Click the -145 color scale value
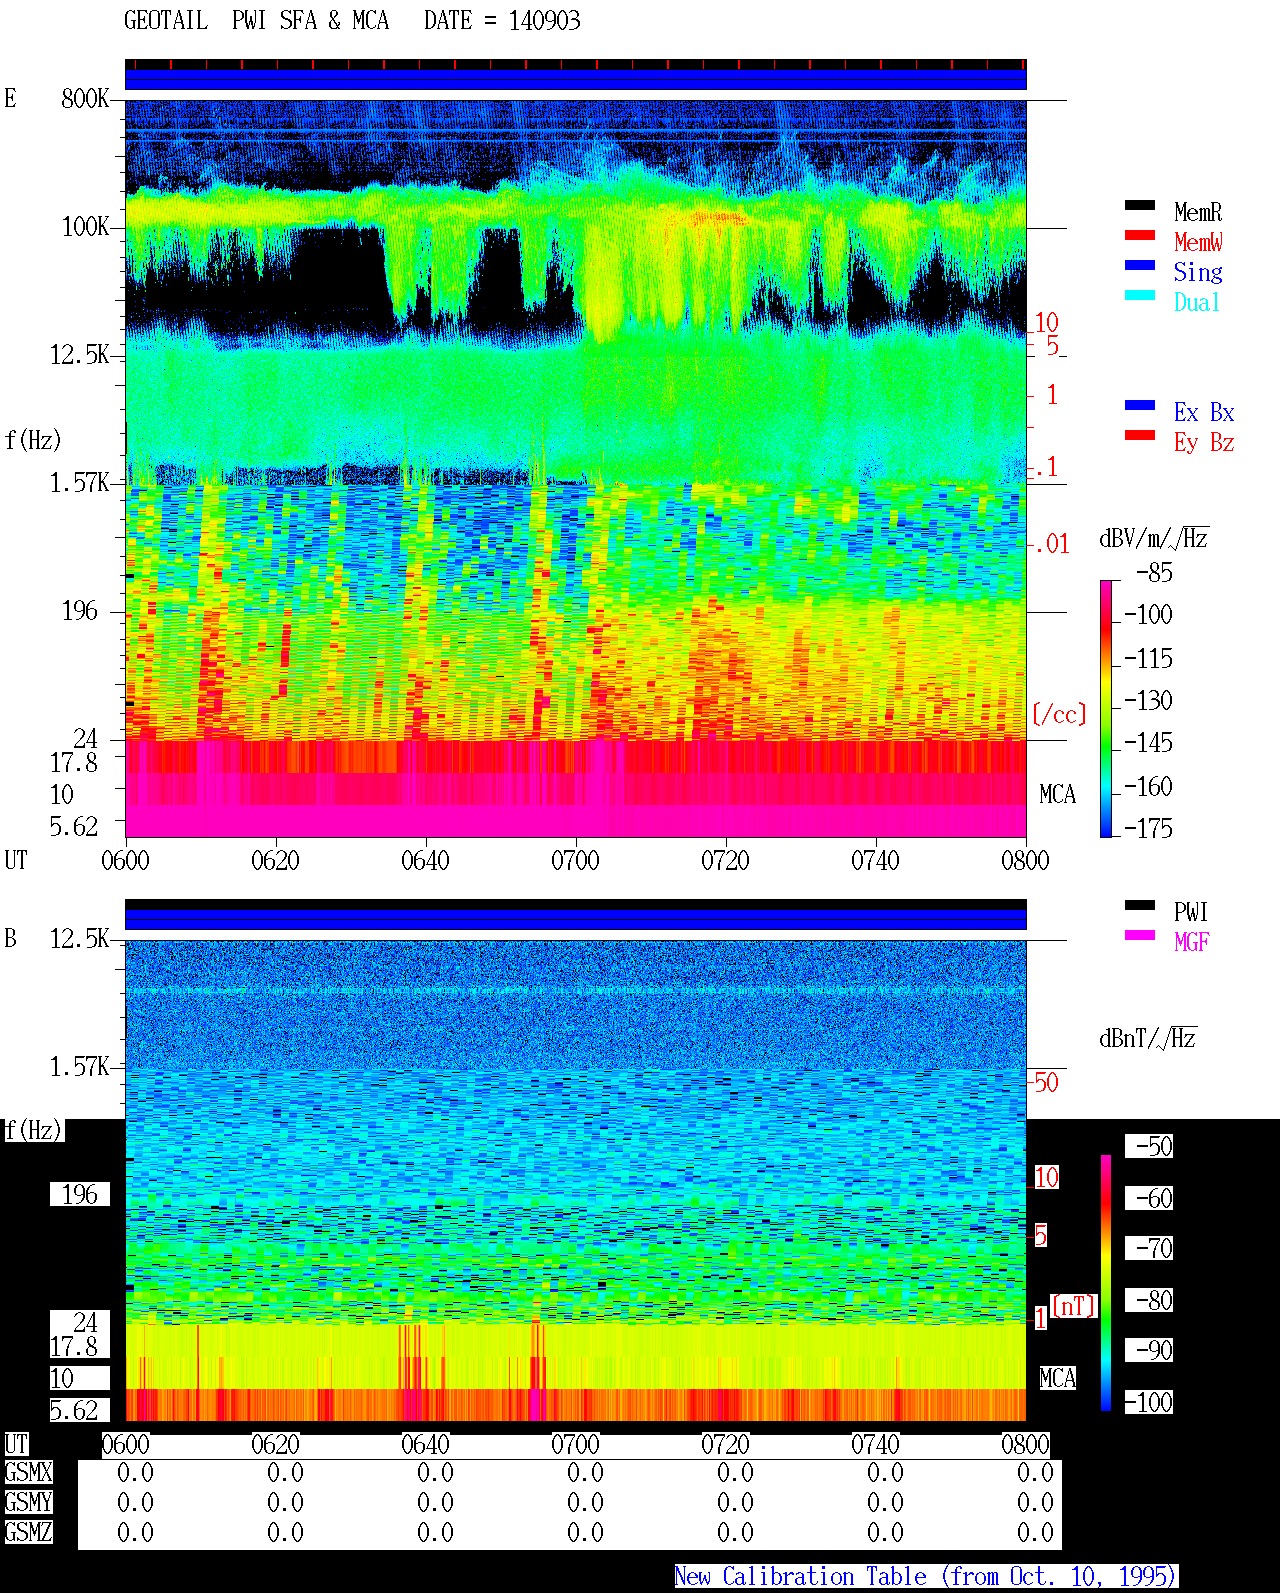The width and height of the screenshot is (1280, 1593). (x=1149, y=743)
